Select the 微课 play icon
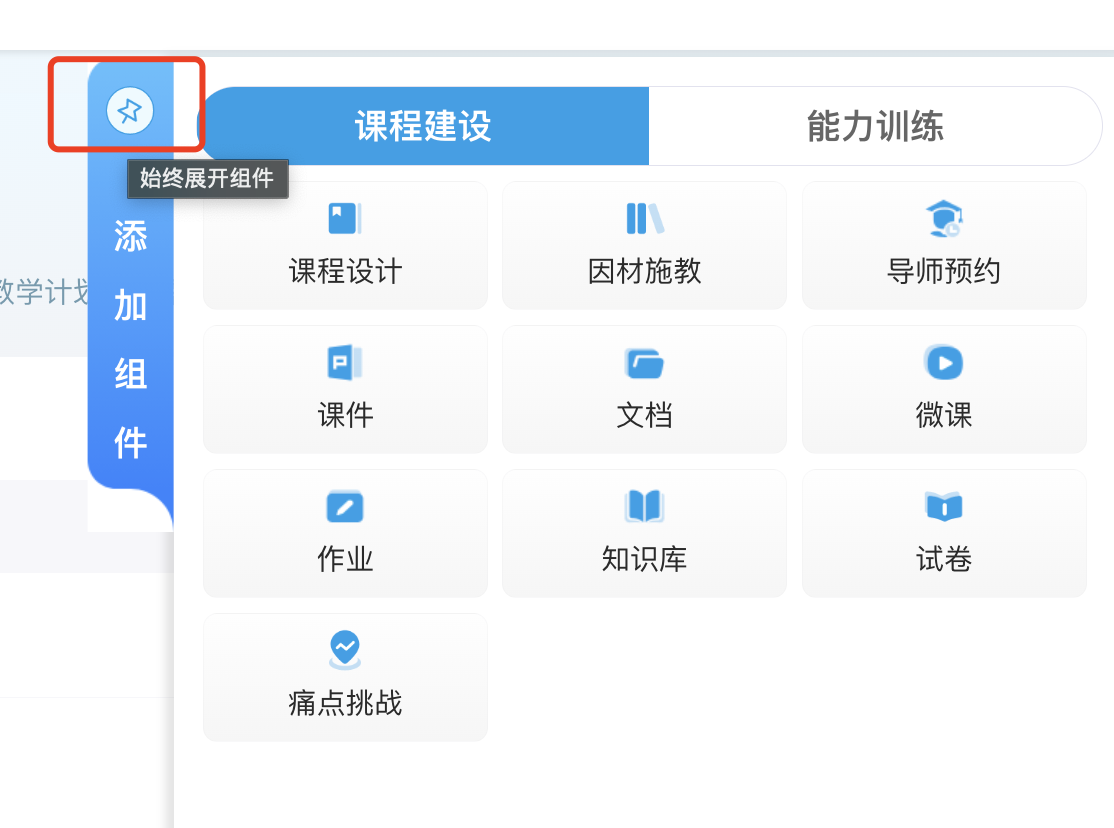 (943, 363)
